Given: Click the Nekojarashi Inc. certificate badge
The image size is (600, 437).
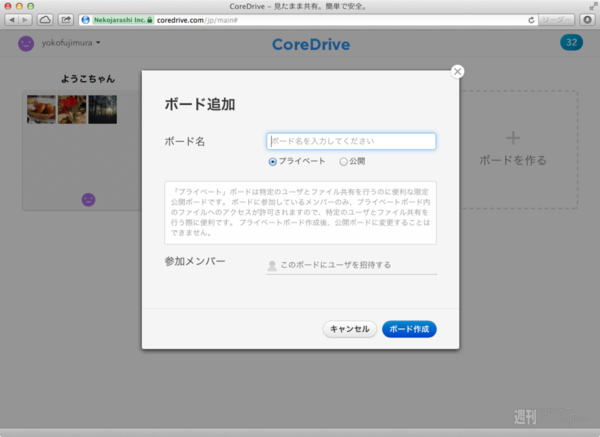Looking at the screenshot, I should (122, 20).
